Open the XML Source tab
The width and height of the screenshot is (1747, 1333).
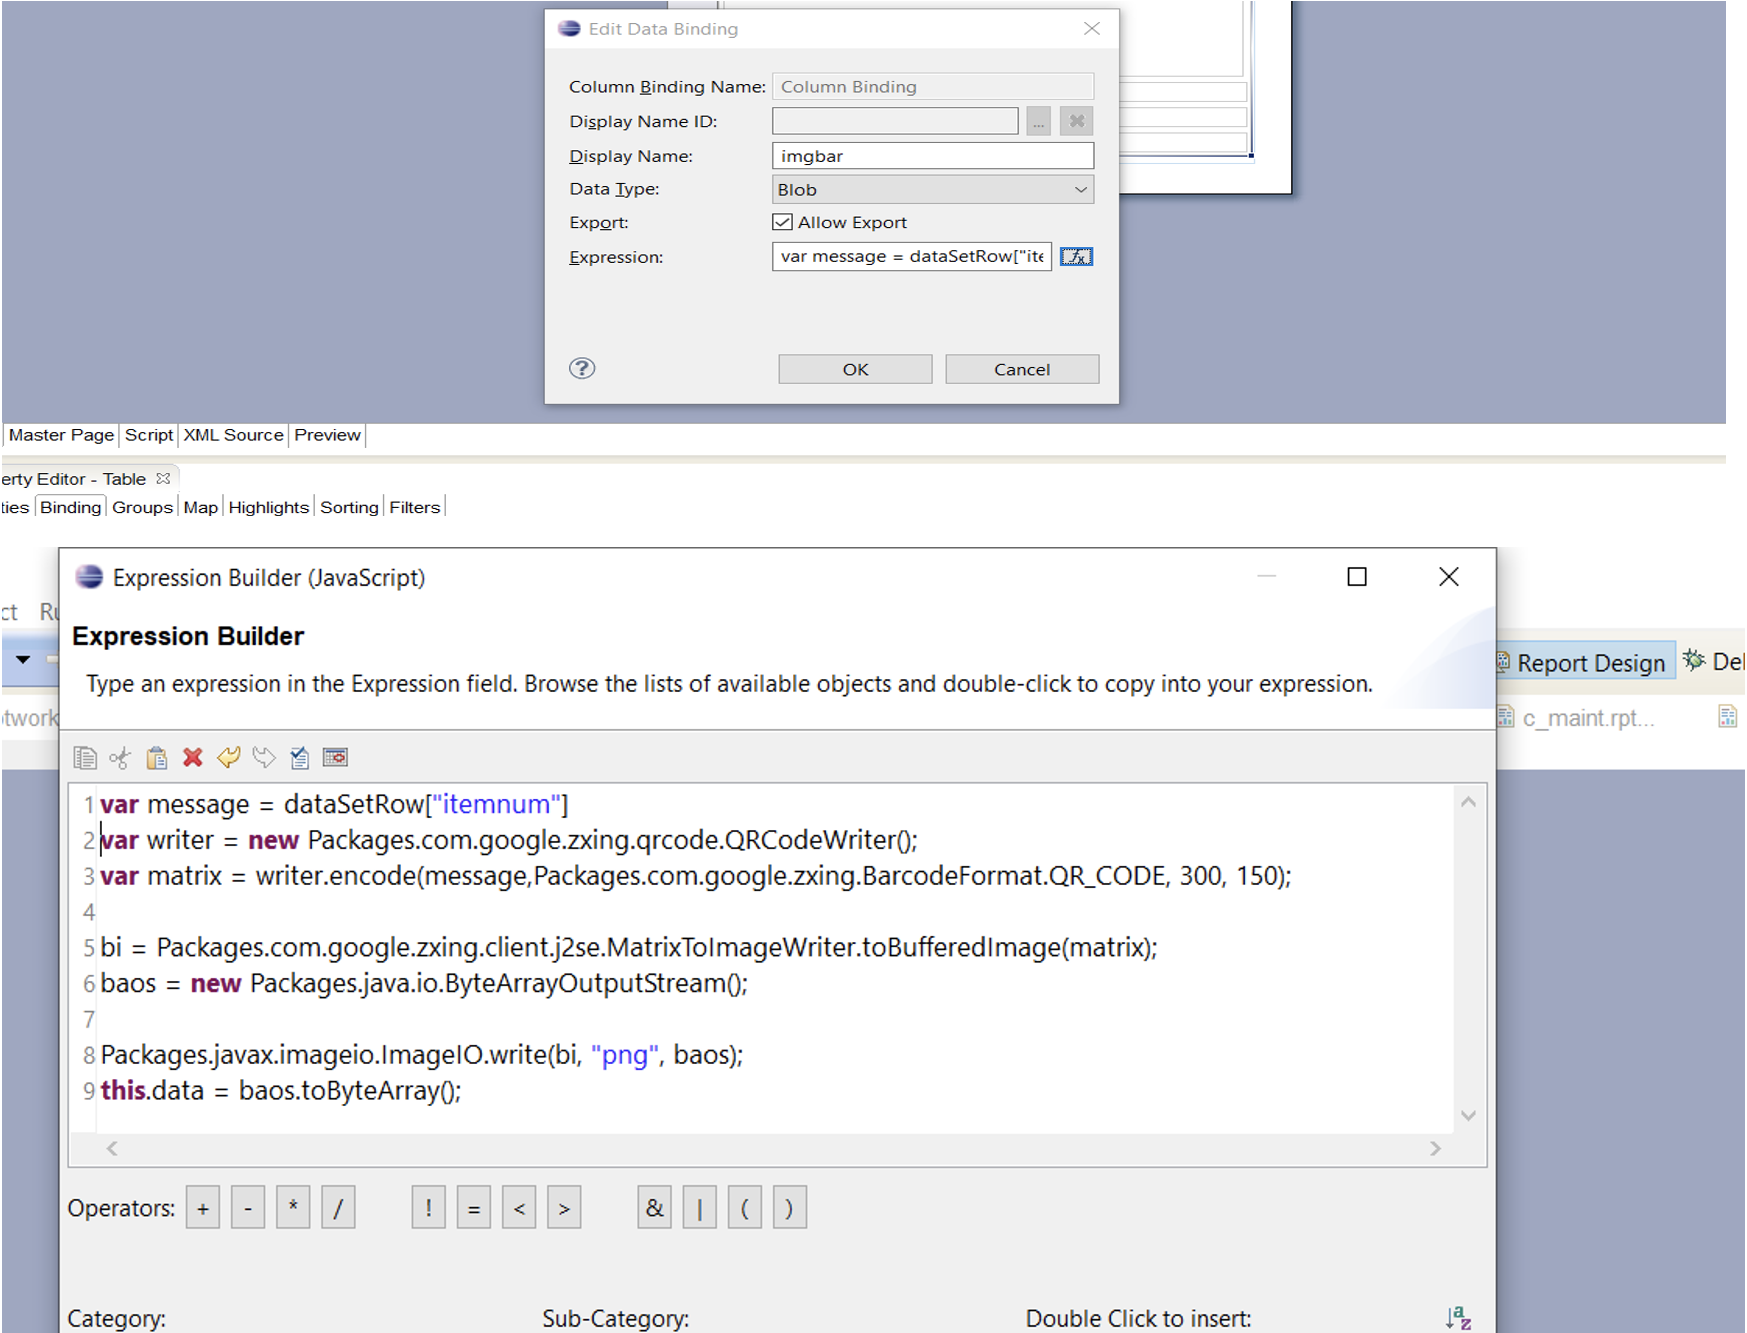pos(233,435)
